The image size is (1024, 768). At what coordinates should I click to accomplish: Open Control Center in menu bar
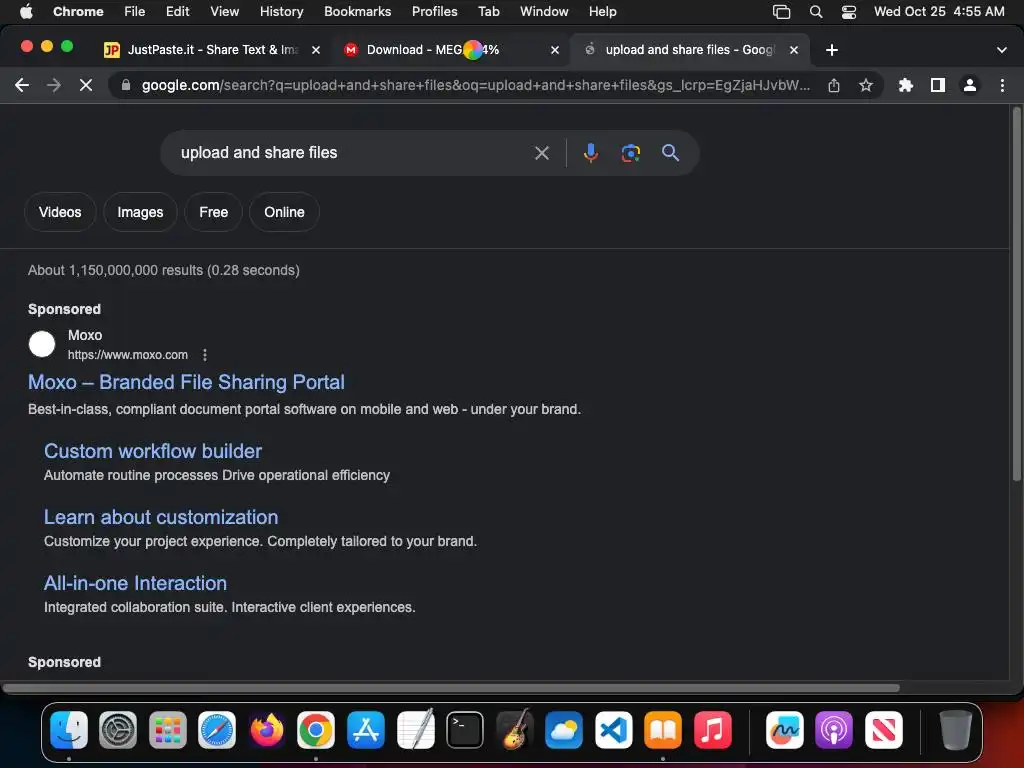pos(848,11)
